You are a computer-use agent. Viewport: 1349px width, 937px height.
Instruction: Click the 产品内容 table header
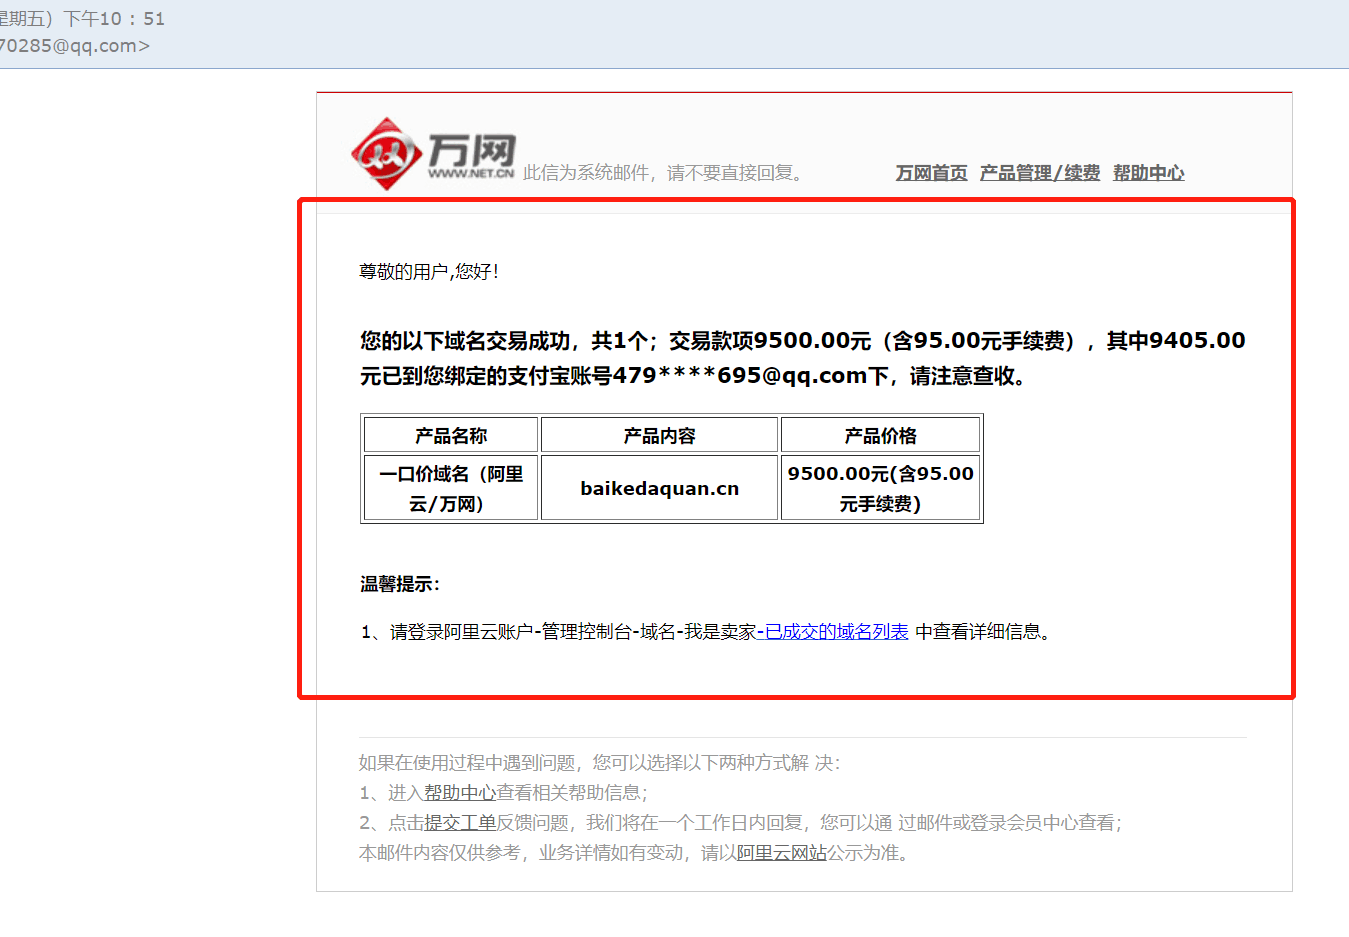click(x=659, y=436)
